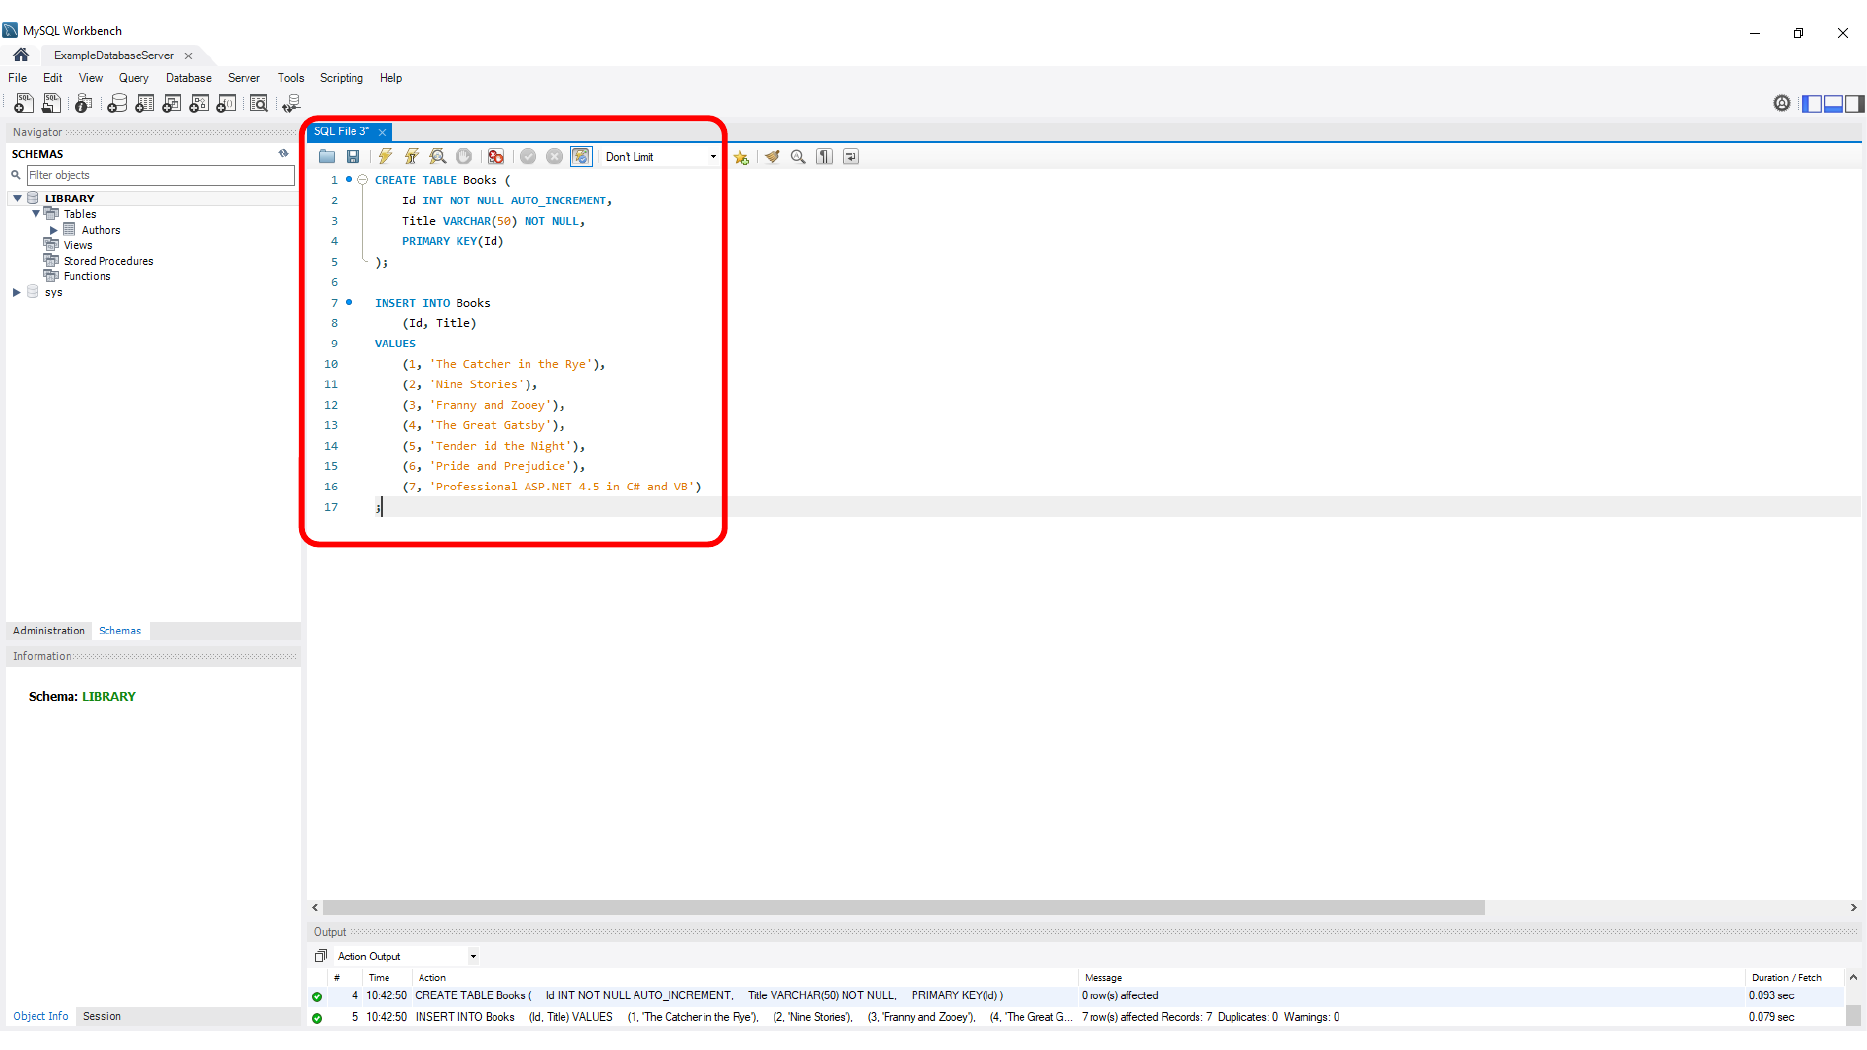Fold the CREATE TABLE code block
Screen dimensions: 1867x1050
pos(363,180)
